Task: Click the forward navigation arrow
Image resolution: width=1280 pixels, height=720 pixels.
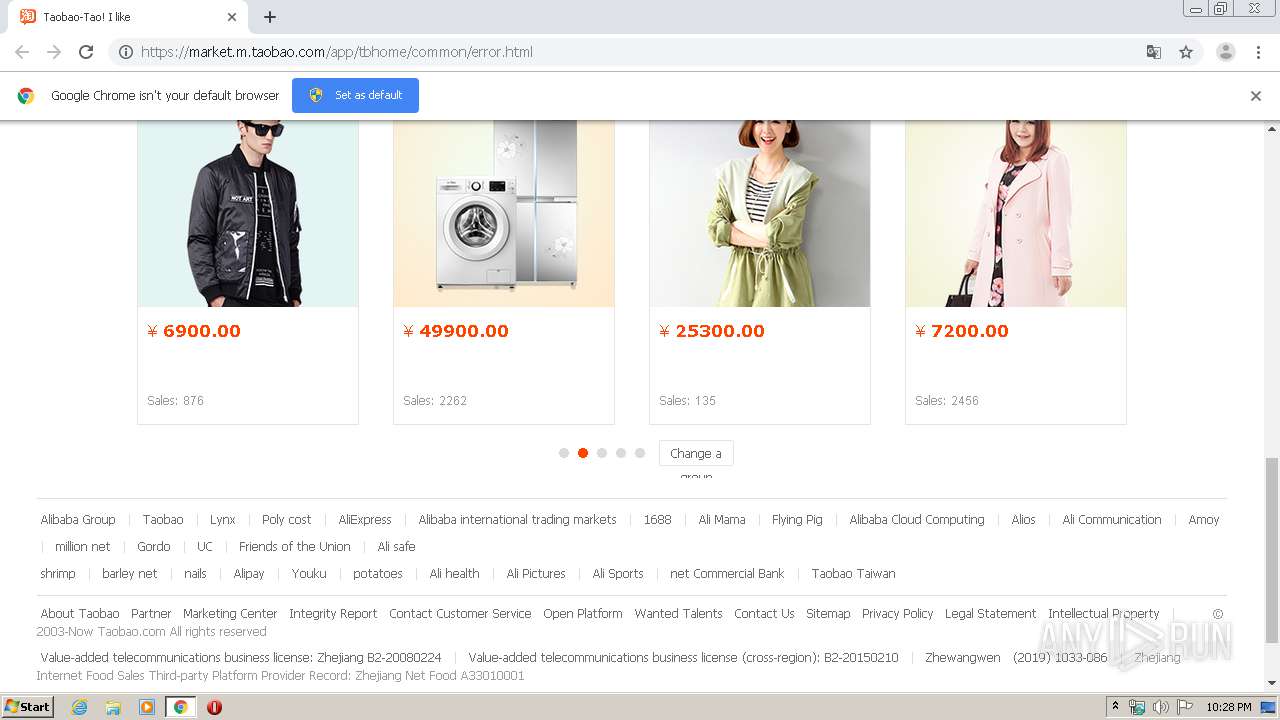Action: pos(54,52)
